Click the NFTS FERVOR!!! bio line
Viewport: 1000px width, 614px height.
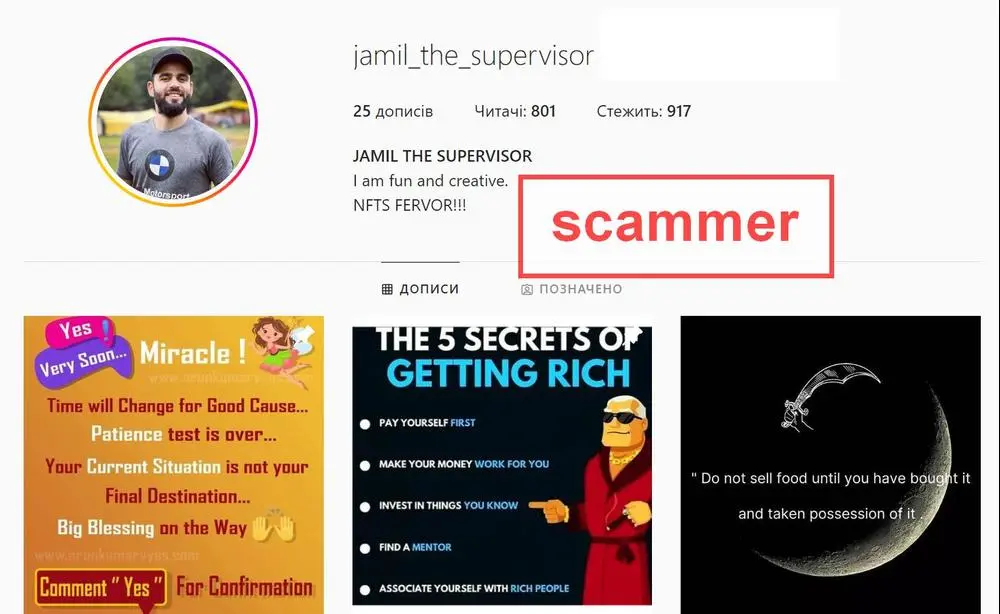(409, 205)
